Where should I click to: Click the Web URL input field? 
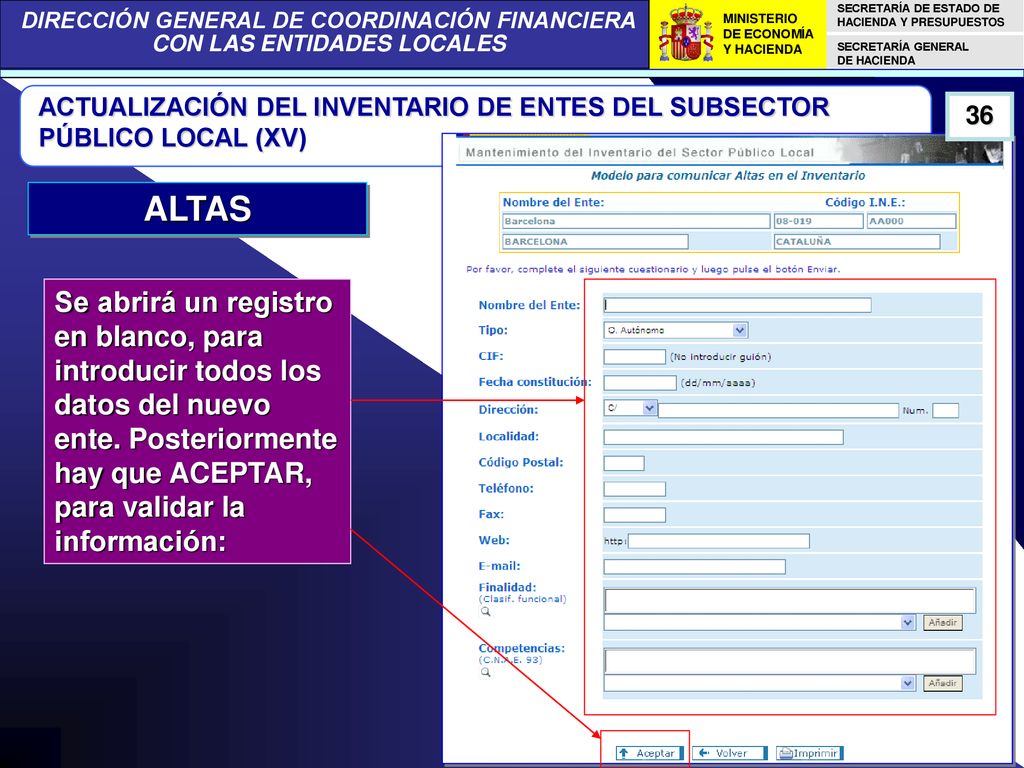[718, 541]
